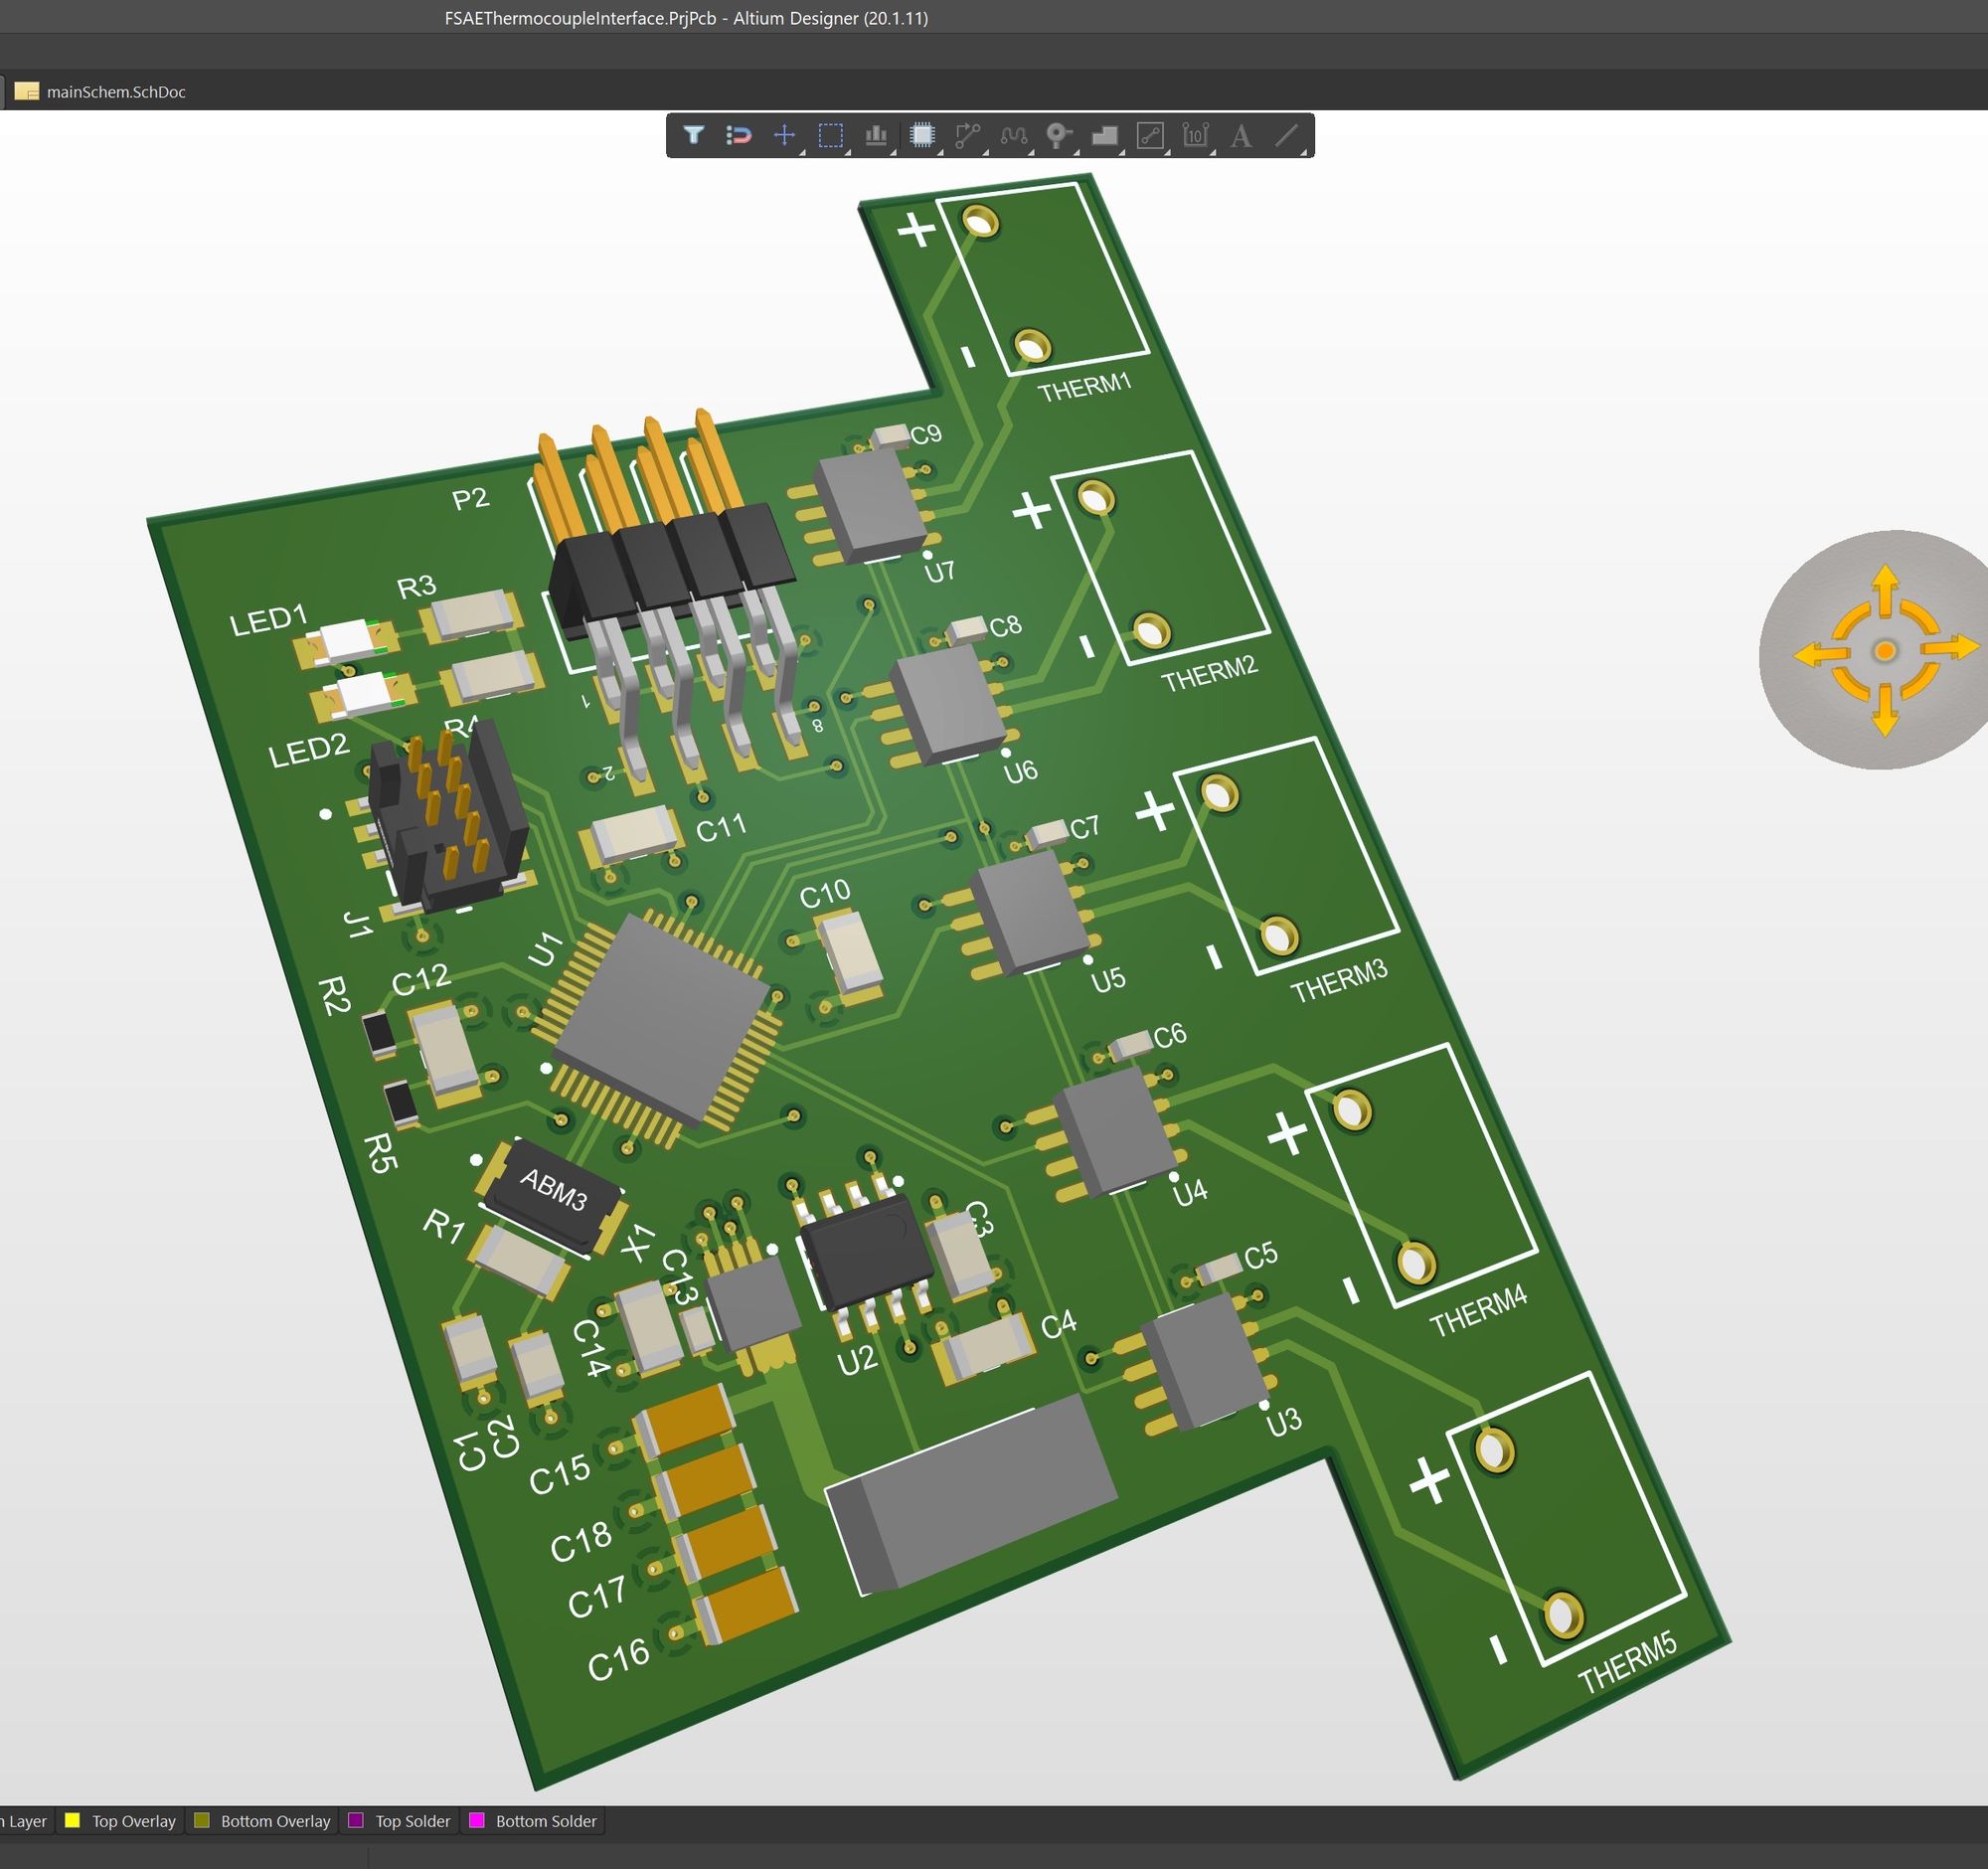The height and width of the screenshot is (1869, 1988).
Task: Switch to the Bottom Overlay layer tab
Action: coord(262,1821)
